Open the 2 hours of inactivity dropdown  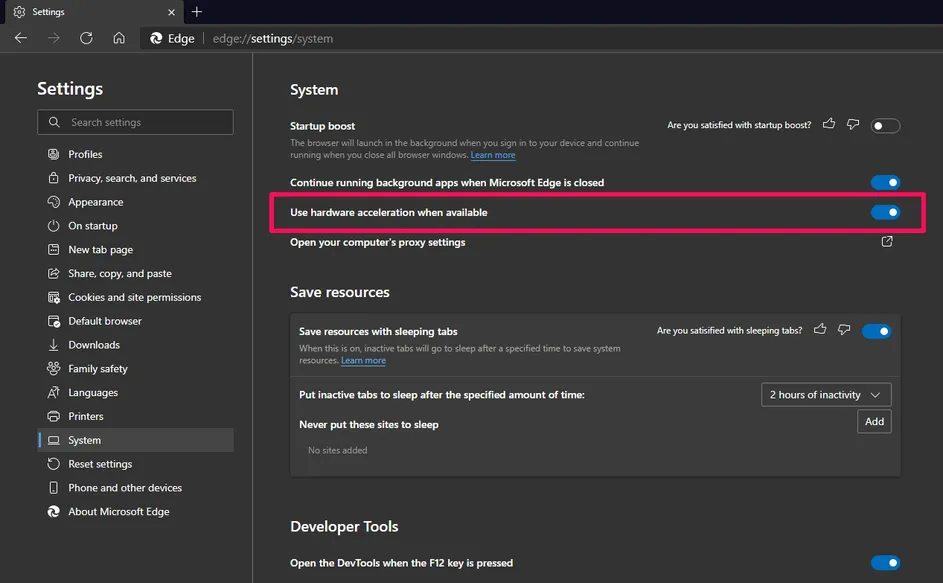(825, 395)
